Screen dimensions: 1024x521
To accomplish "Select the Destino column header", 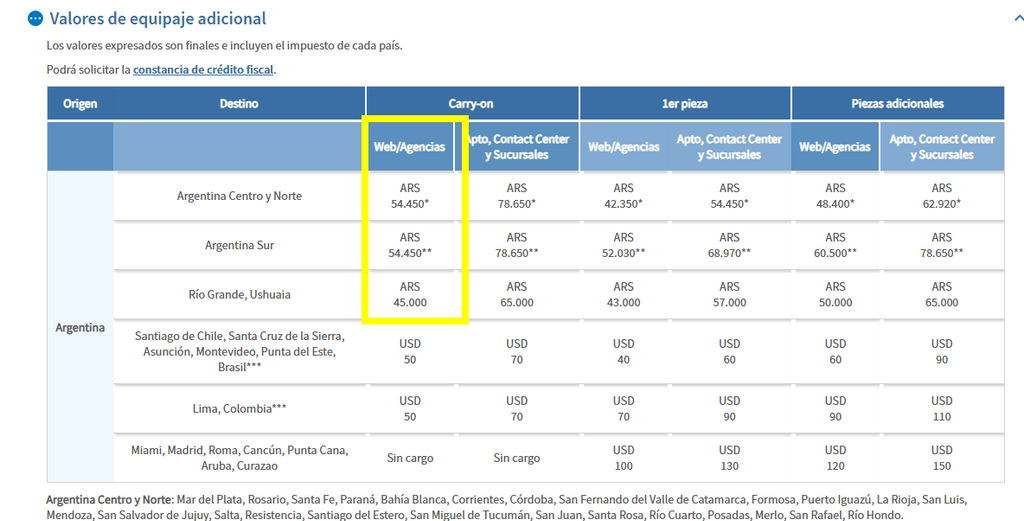I will tap(239, 103).
